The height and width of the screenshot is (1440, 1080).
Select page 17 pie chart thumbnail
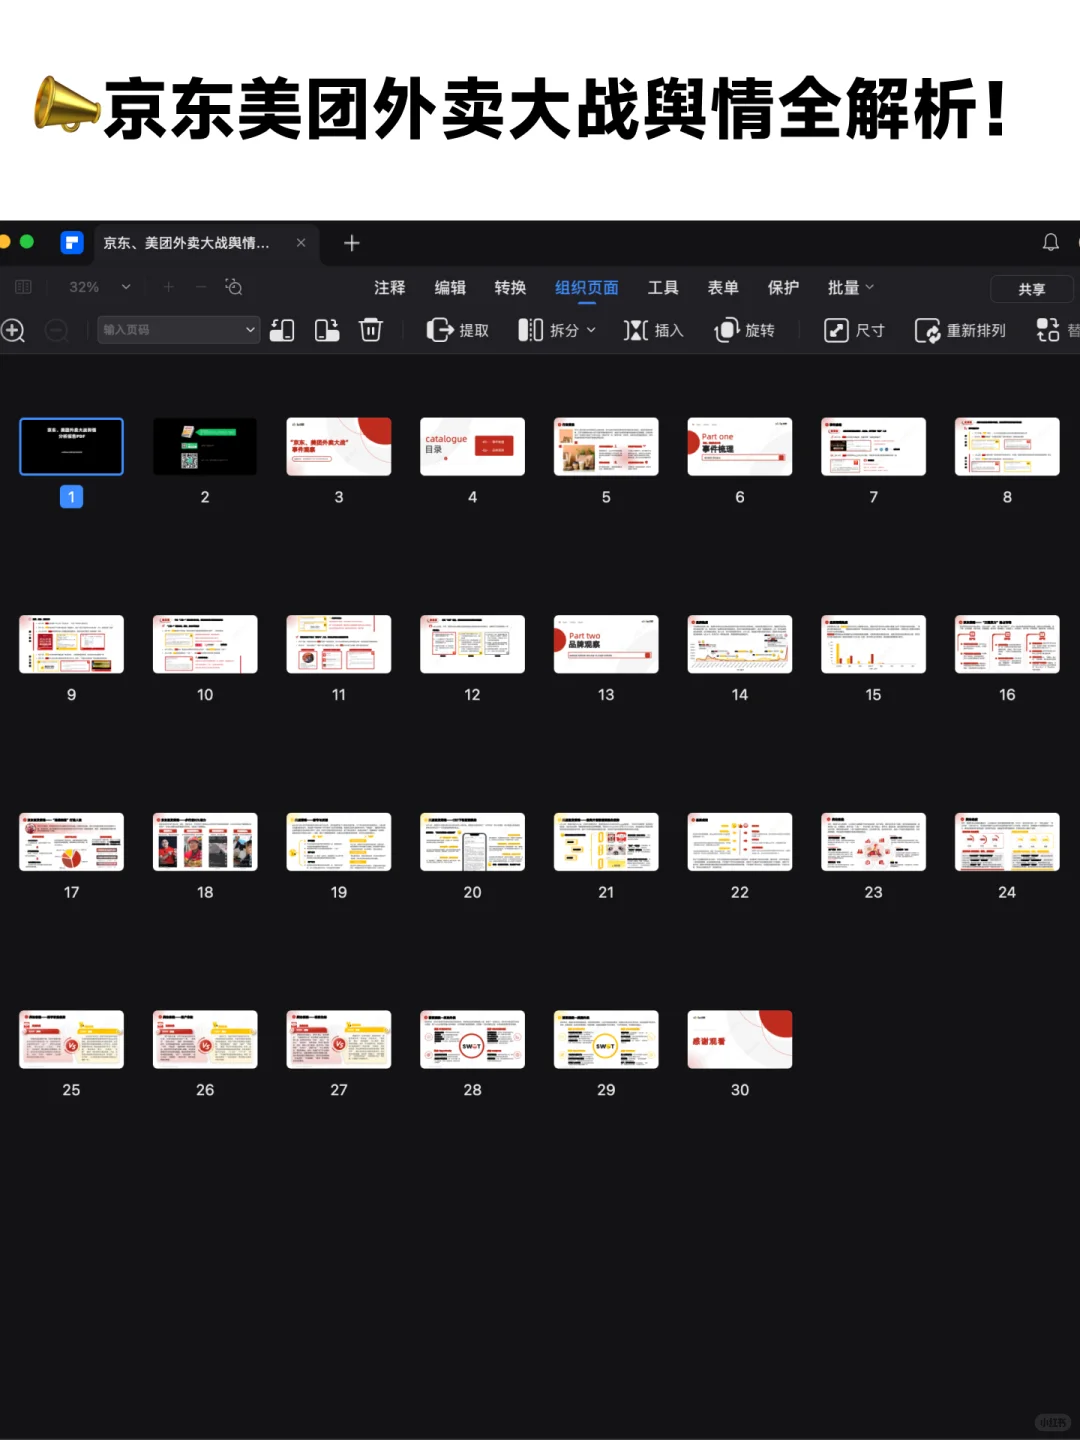[x=72, y=842]
